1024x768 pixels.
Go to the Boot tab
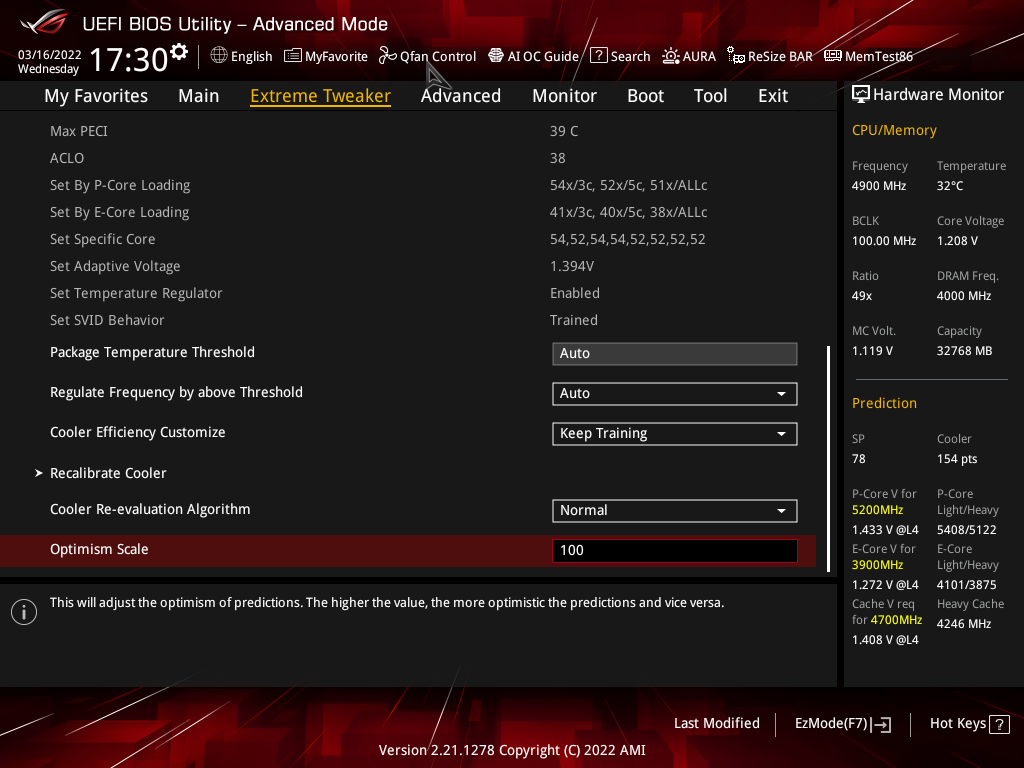(x=645, y=96)
